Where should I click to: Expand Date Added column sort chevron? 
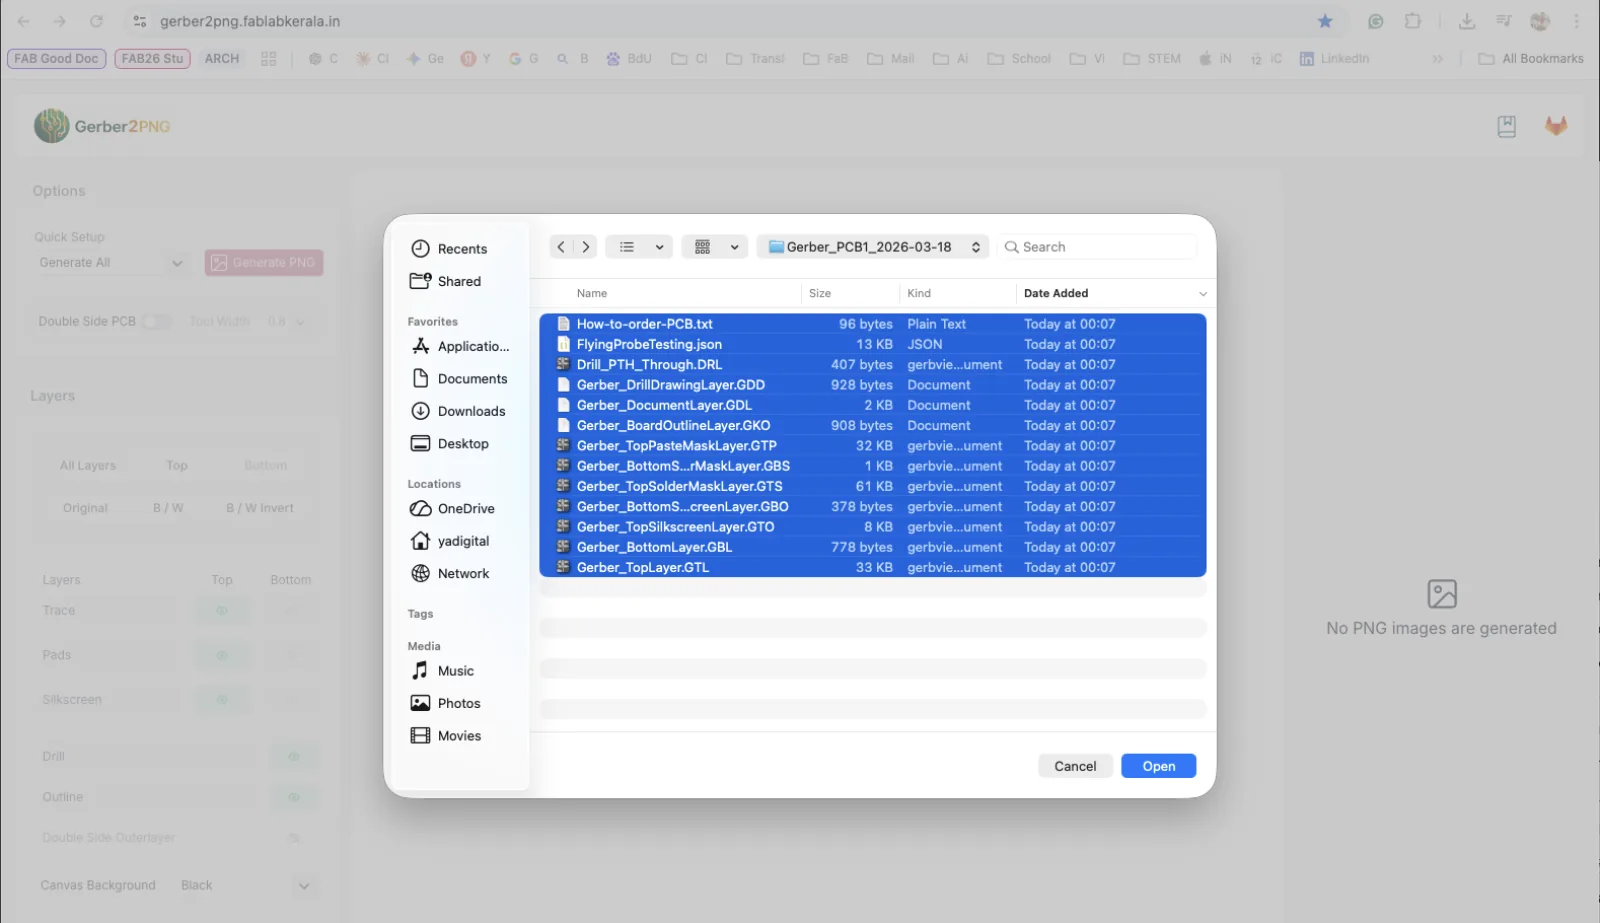coord(1203,294)
